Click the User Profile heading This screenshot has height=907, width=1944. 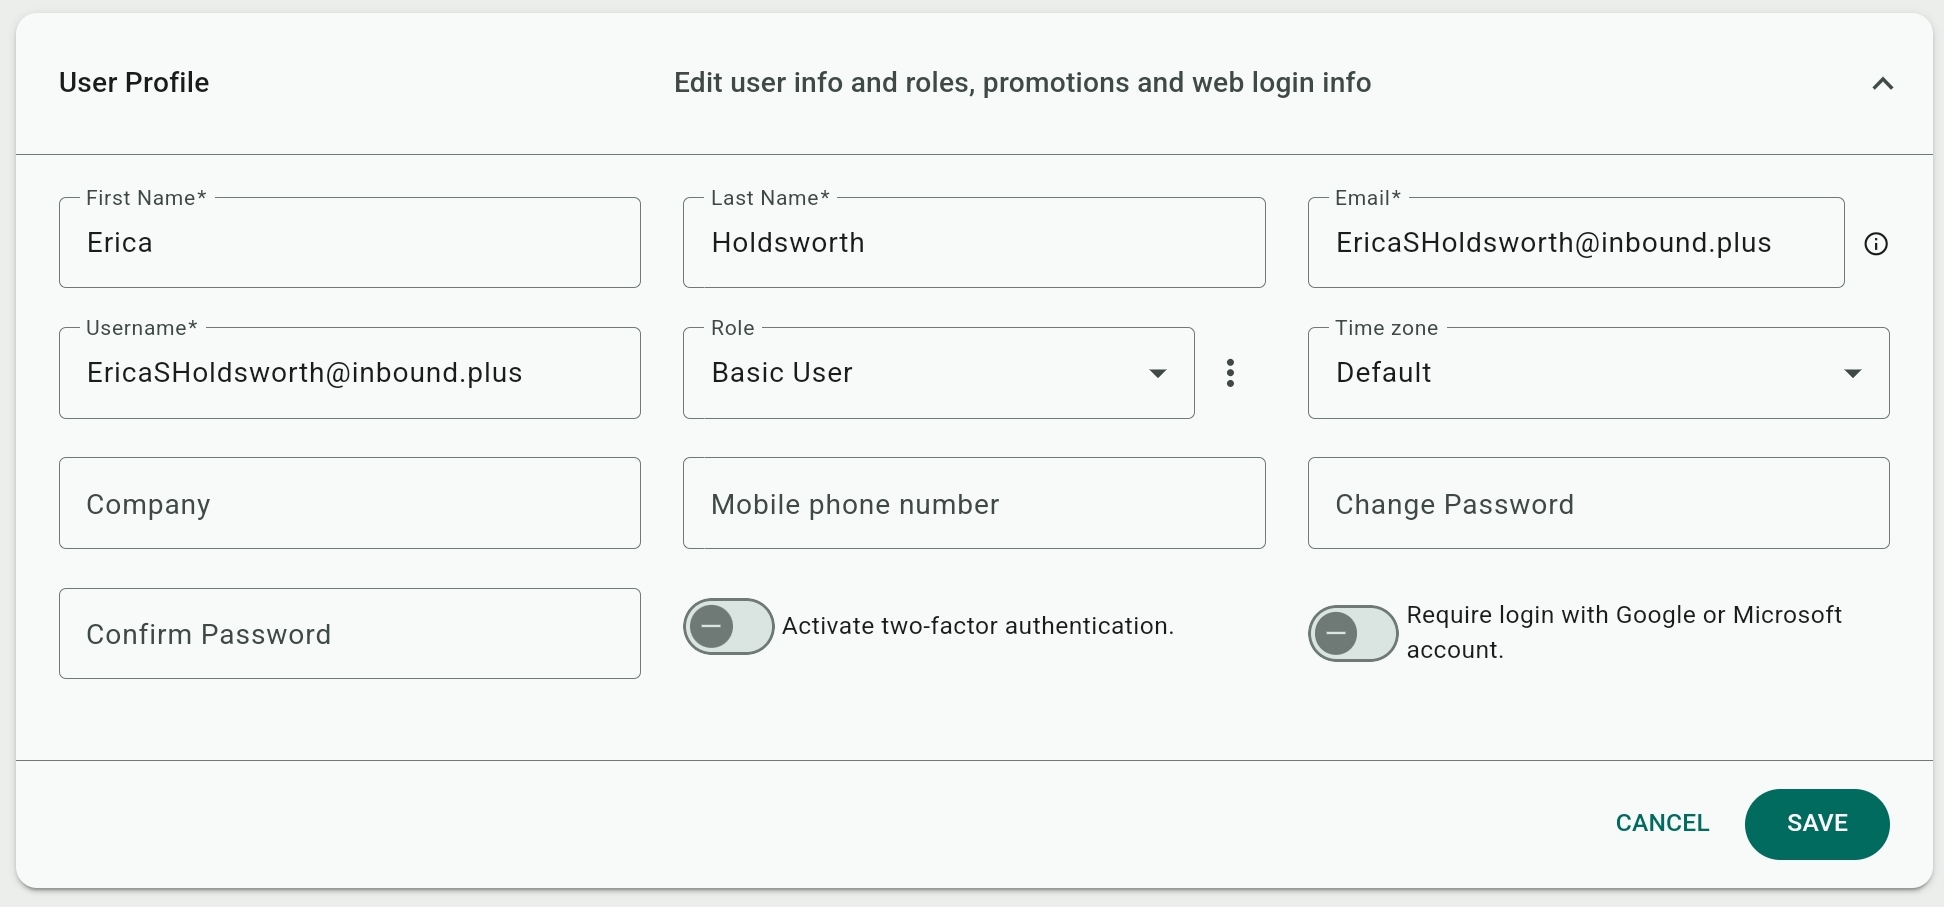click(x=134, y=83)
